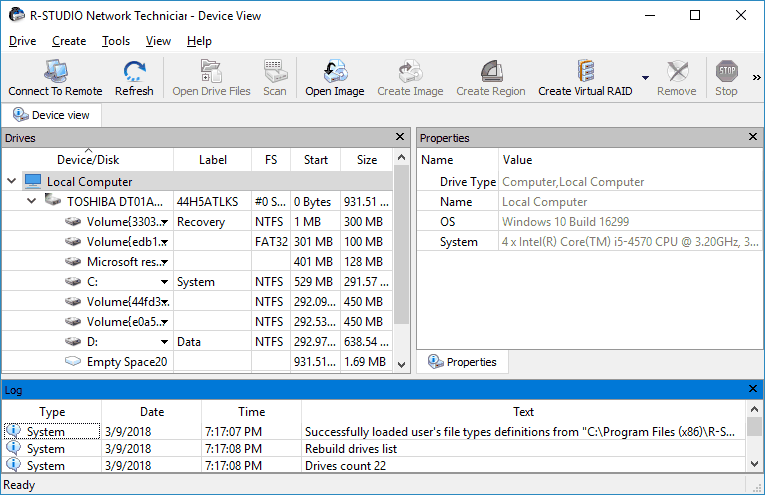
Task: Click the Create Image toolbar icon
Action: pos(410,71)
